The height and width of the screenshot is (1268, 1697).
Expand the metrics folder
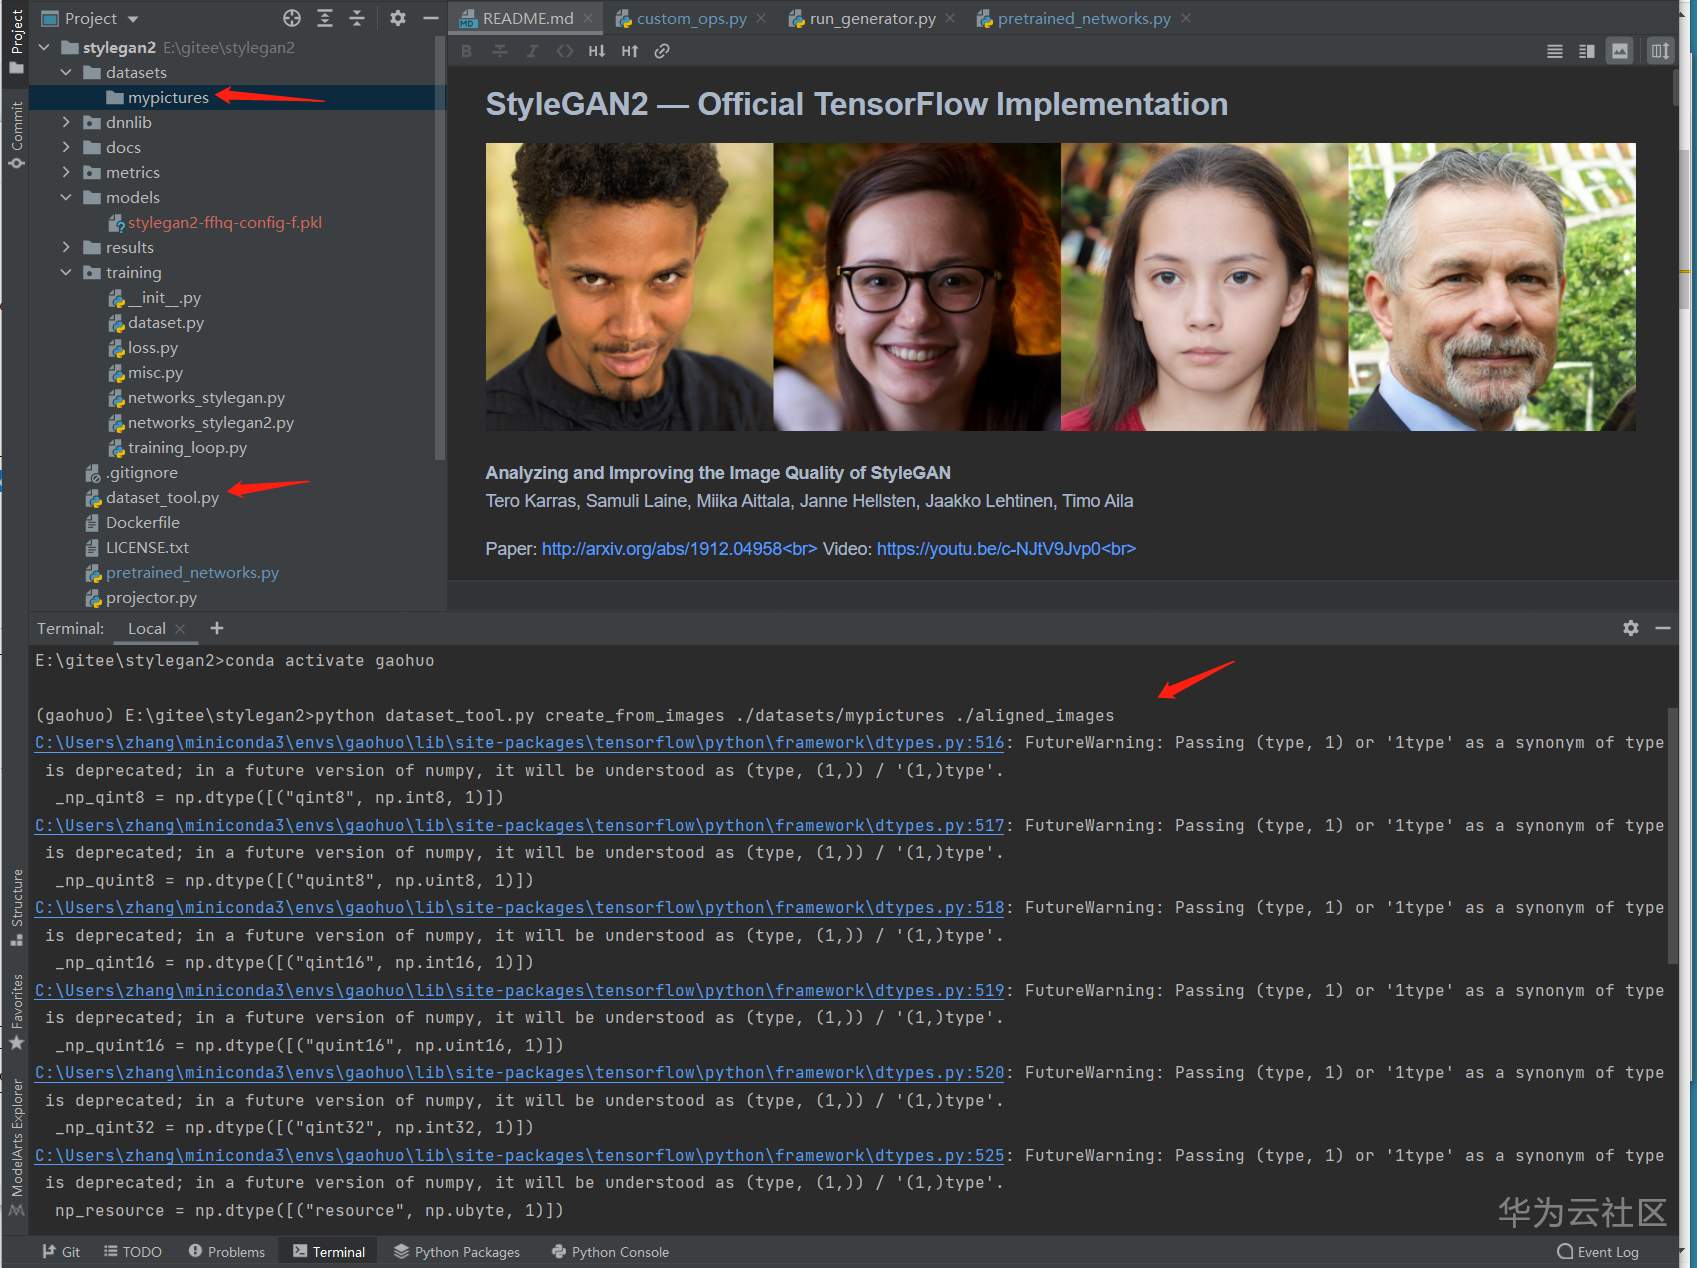[x=66, y=172]
